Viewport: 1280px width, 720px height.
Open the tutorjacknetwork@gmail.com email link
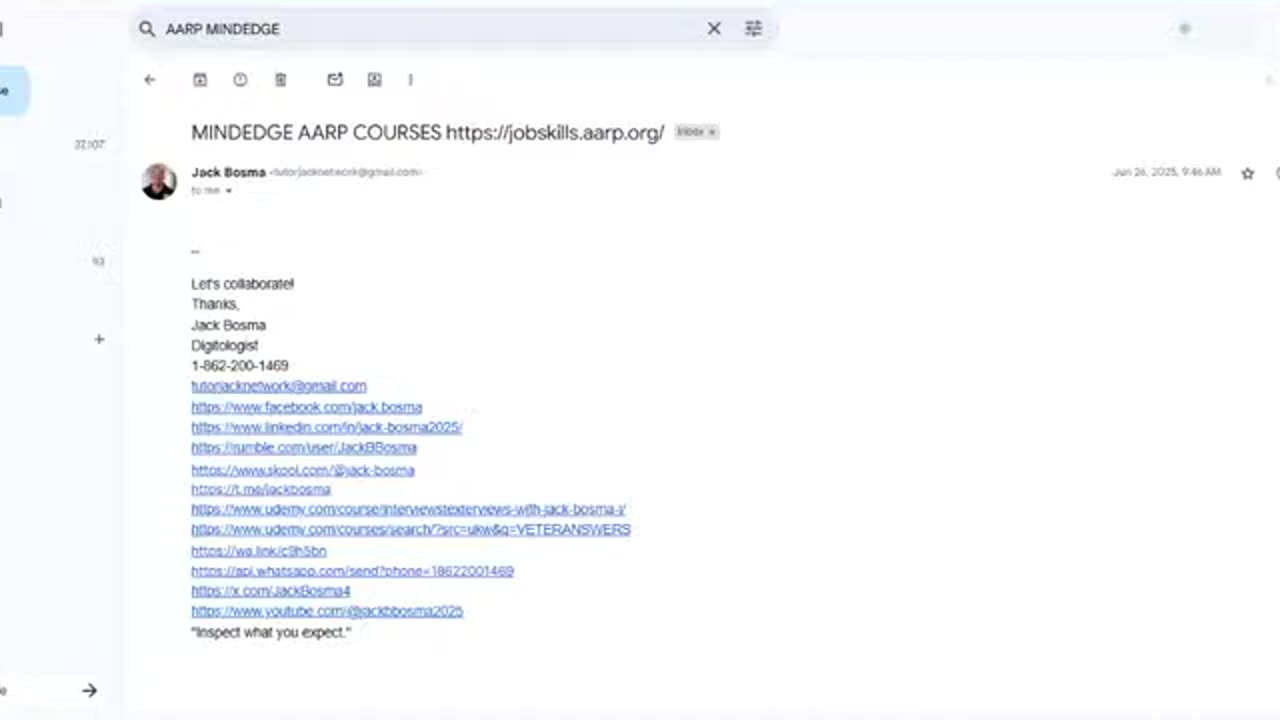tap(279, 386)
